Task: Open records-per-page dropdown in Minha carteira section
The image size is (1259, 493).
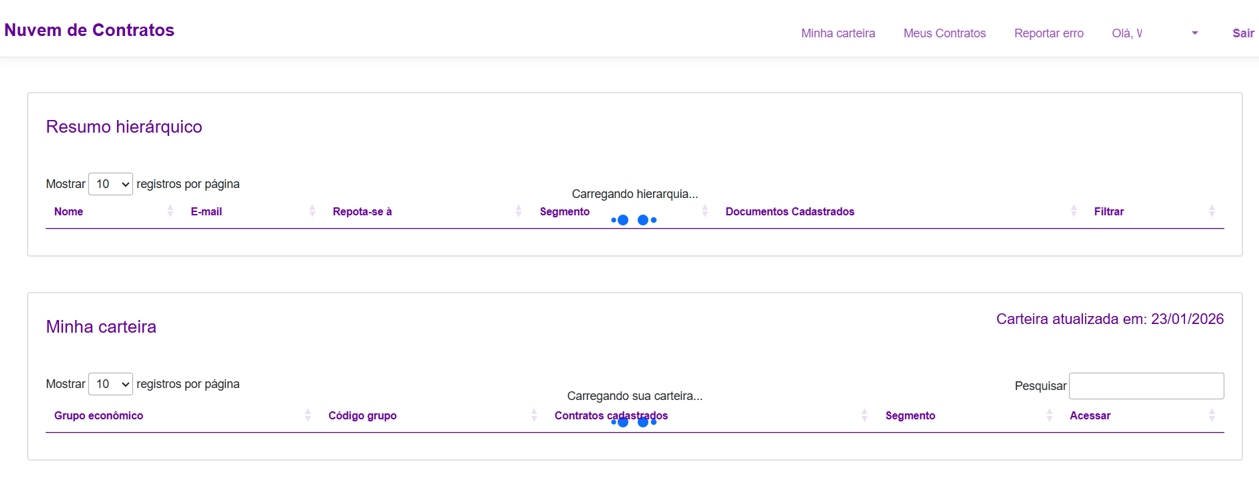Action: pyautogui.click(x=110, y=385)
